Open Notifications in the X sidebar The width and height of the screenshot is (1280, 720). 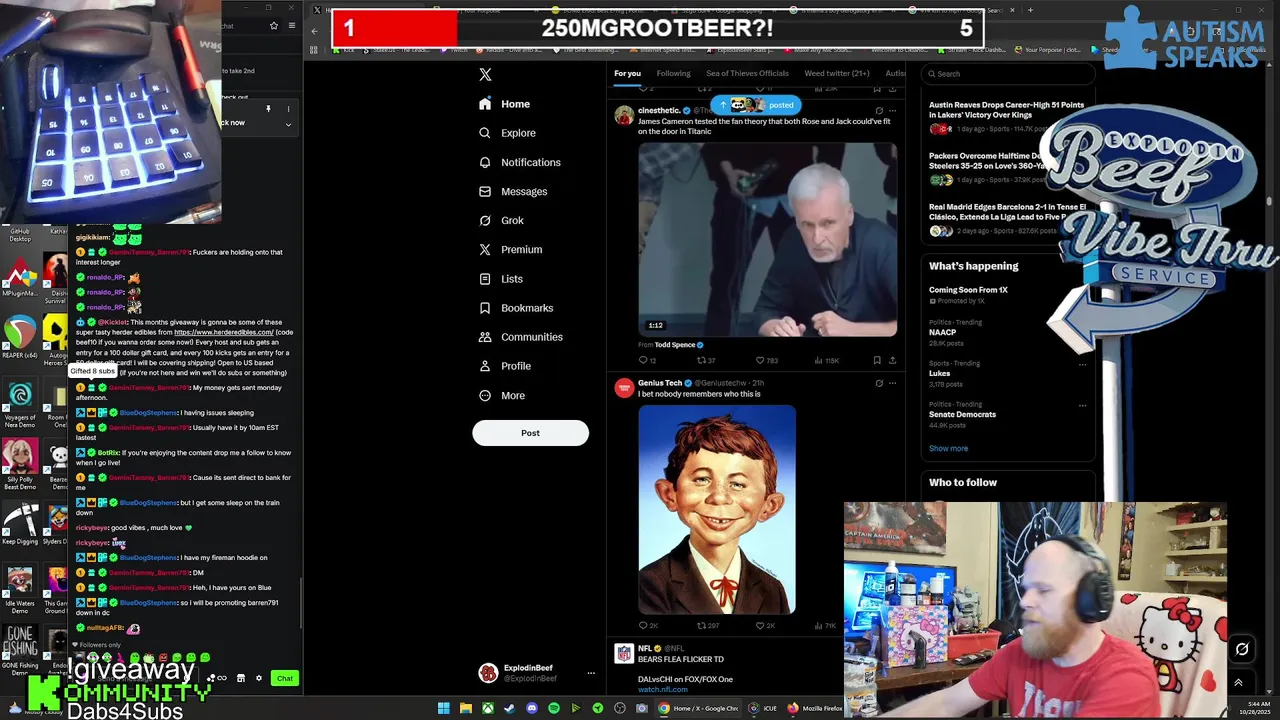(x=519, y=162)
